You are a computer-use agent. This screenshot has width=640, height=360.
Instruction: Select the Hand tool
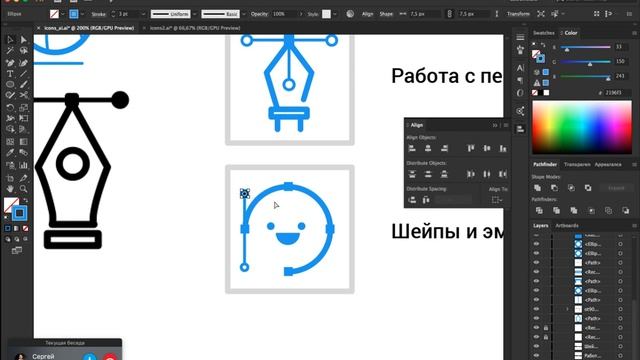pos(10,189)
